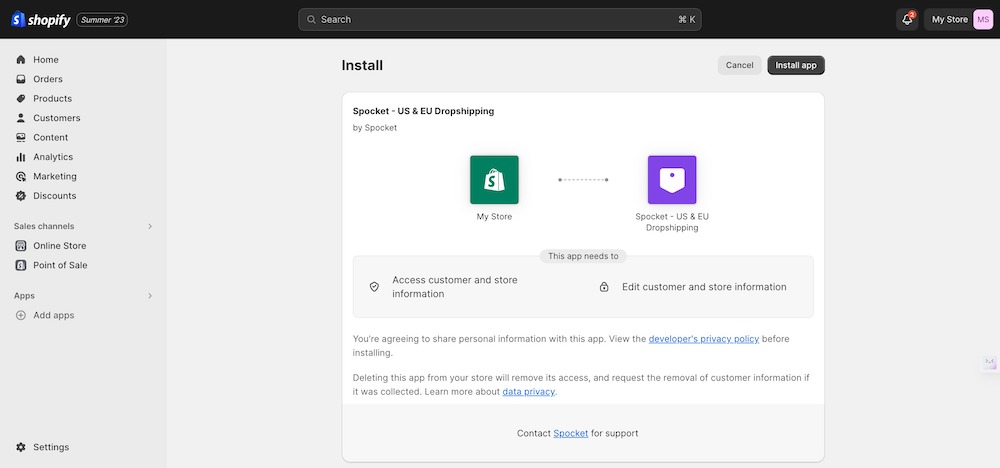Click the 'This app needs to' label
This screenshot has width=1000, height=468.
(x=583, y=256)
